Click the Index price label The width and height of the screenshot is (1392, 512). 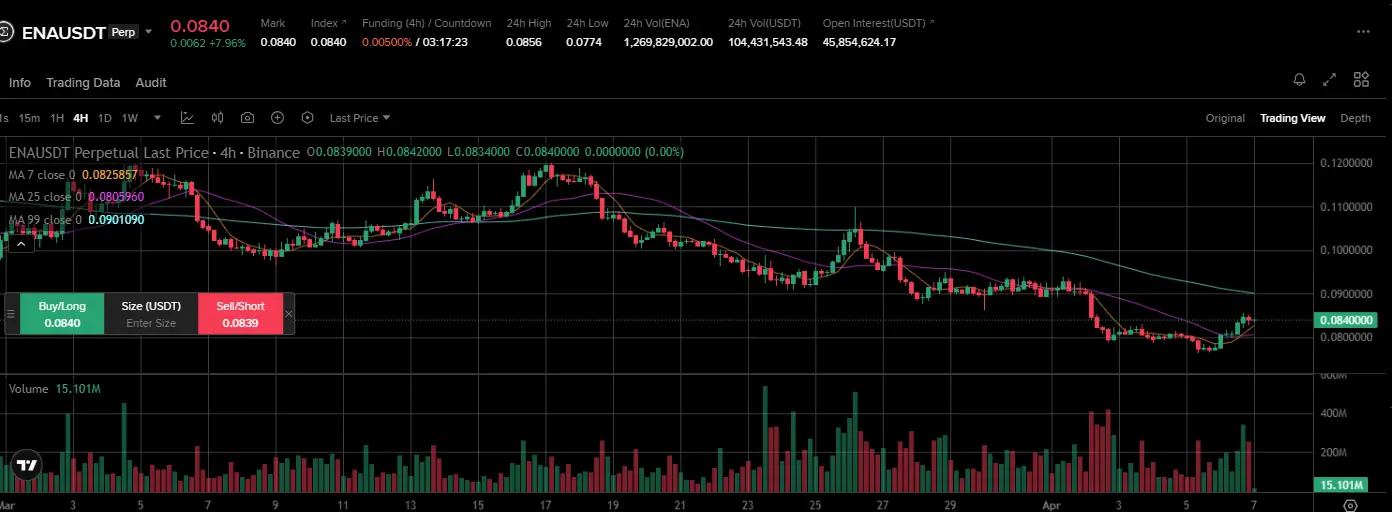324,23
